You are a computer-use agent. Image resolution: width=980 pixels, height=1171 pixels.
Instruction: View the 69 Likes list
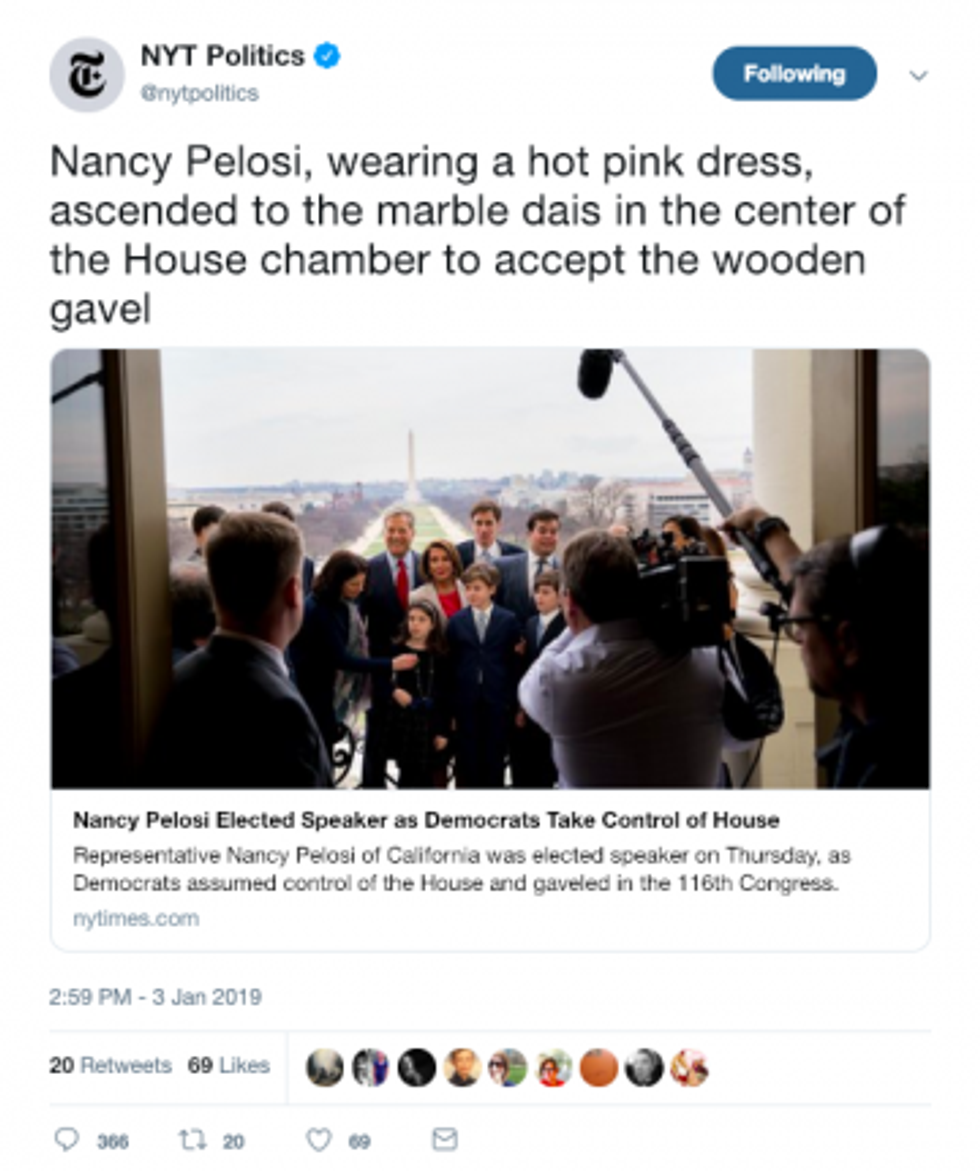point(228,1066)
